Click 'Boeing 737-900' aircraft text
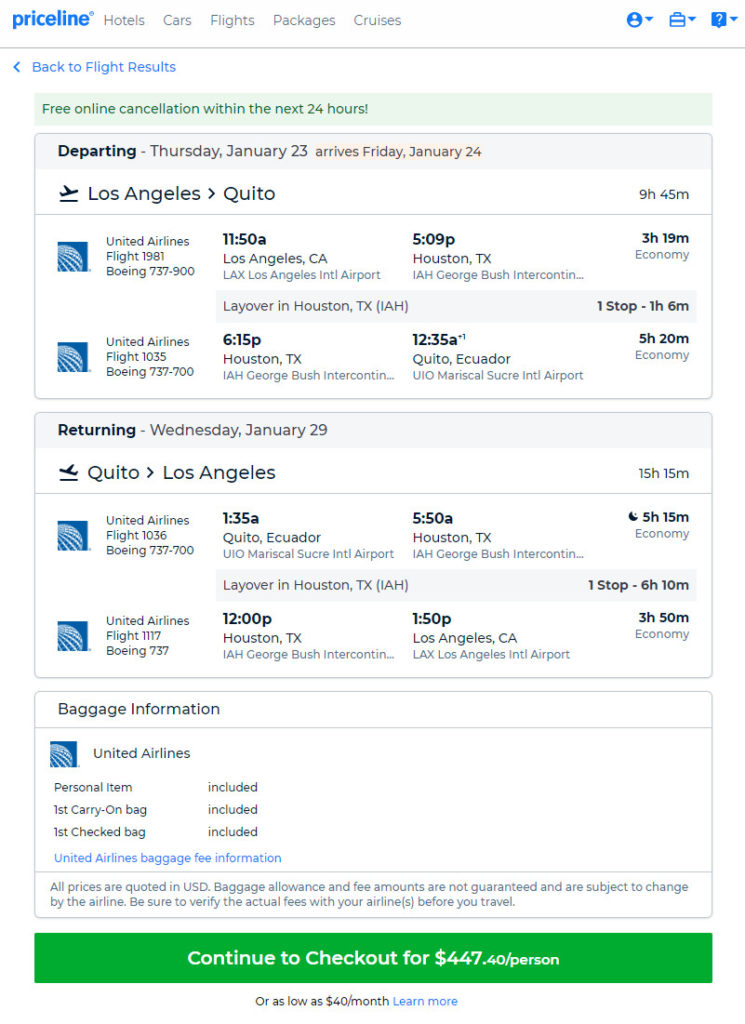This screenshot has height=1024, width=745. [x=150, y=271]
